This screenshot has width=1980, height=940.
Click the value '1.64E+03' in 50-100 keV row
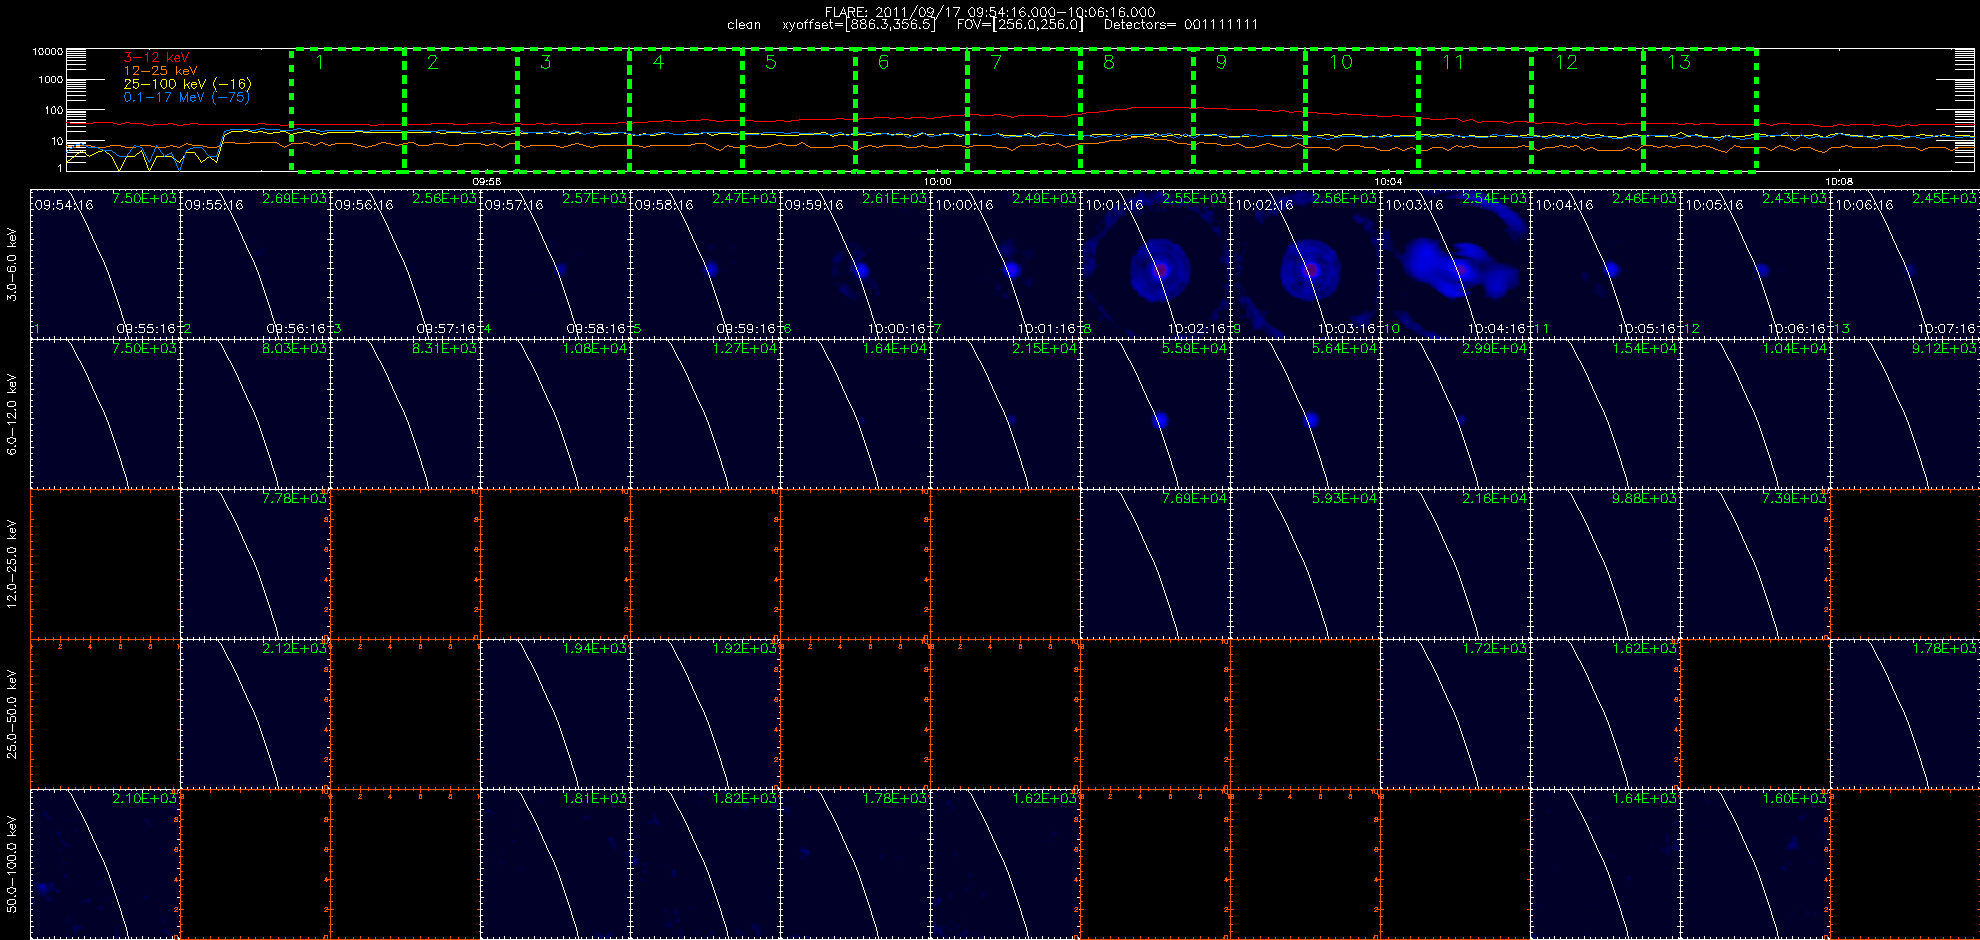point(1645,799)
